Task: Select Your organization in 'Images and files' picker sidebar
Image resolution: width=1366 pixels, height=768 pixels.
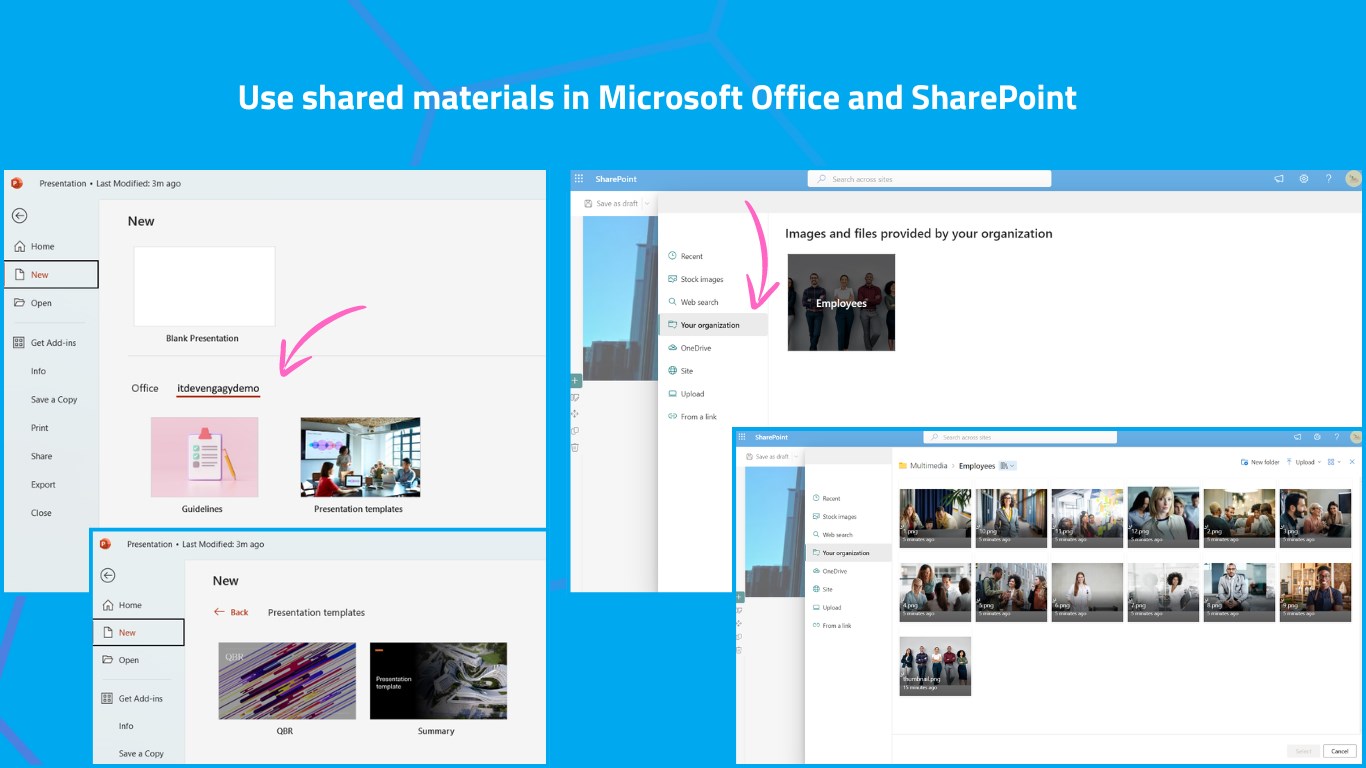Action: coord(713,325)
